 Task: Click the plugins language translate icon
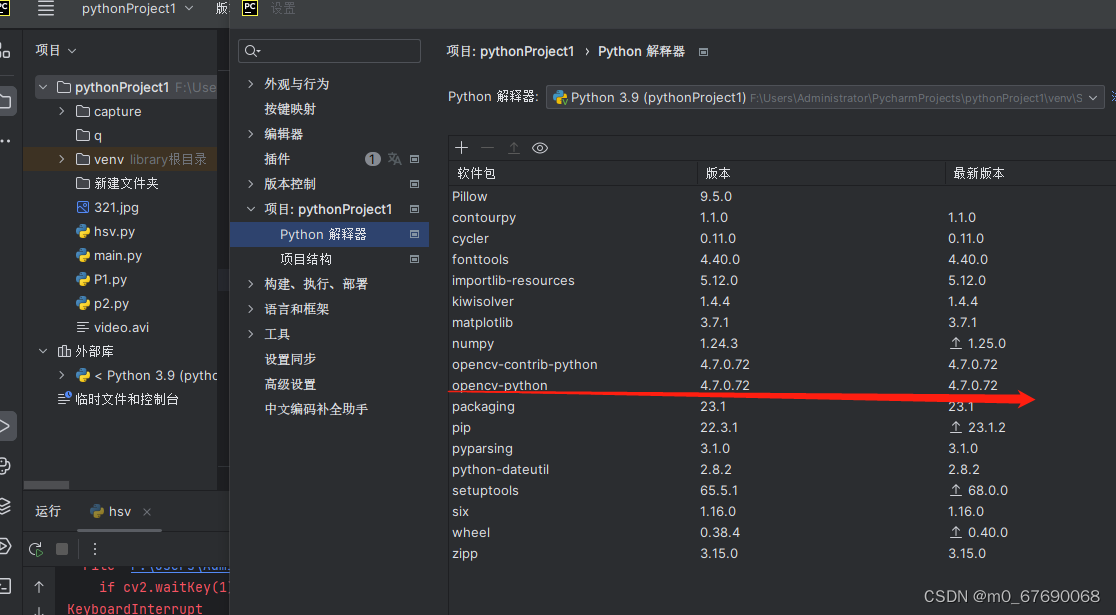pos(394,159)
